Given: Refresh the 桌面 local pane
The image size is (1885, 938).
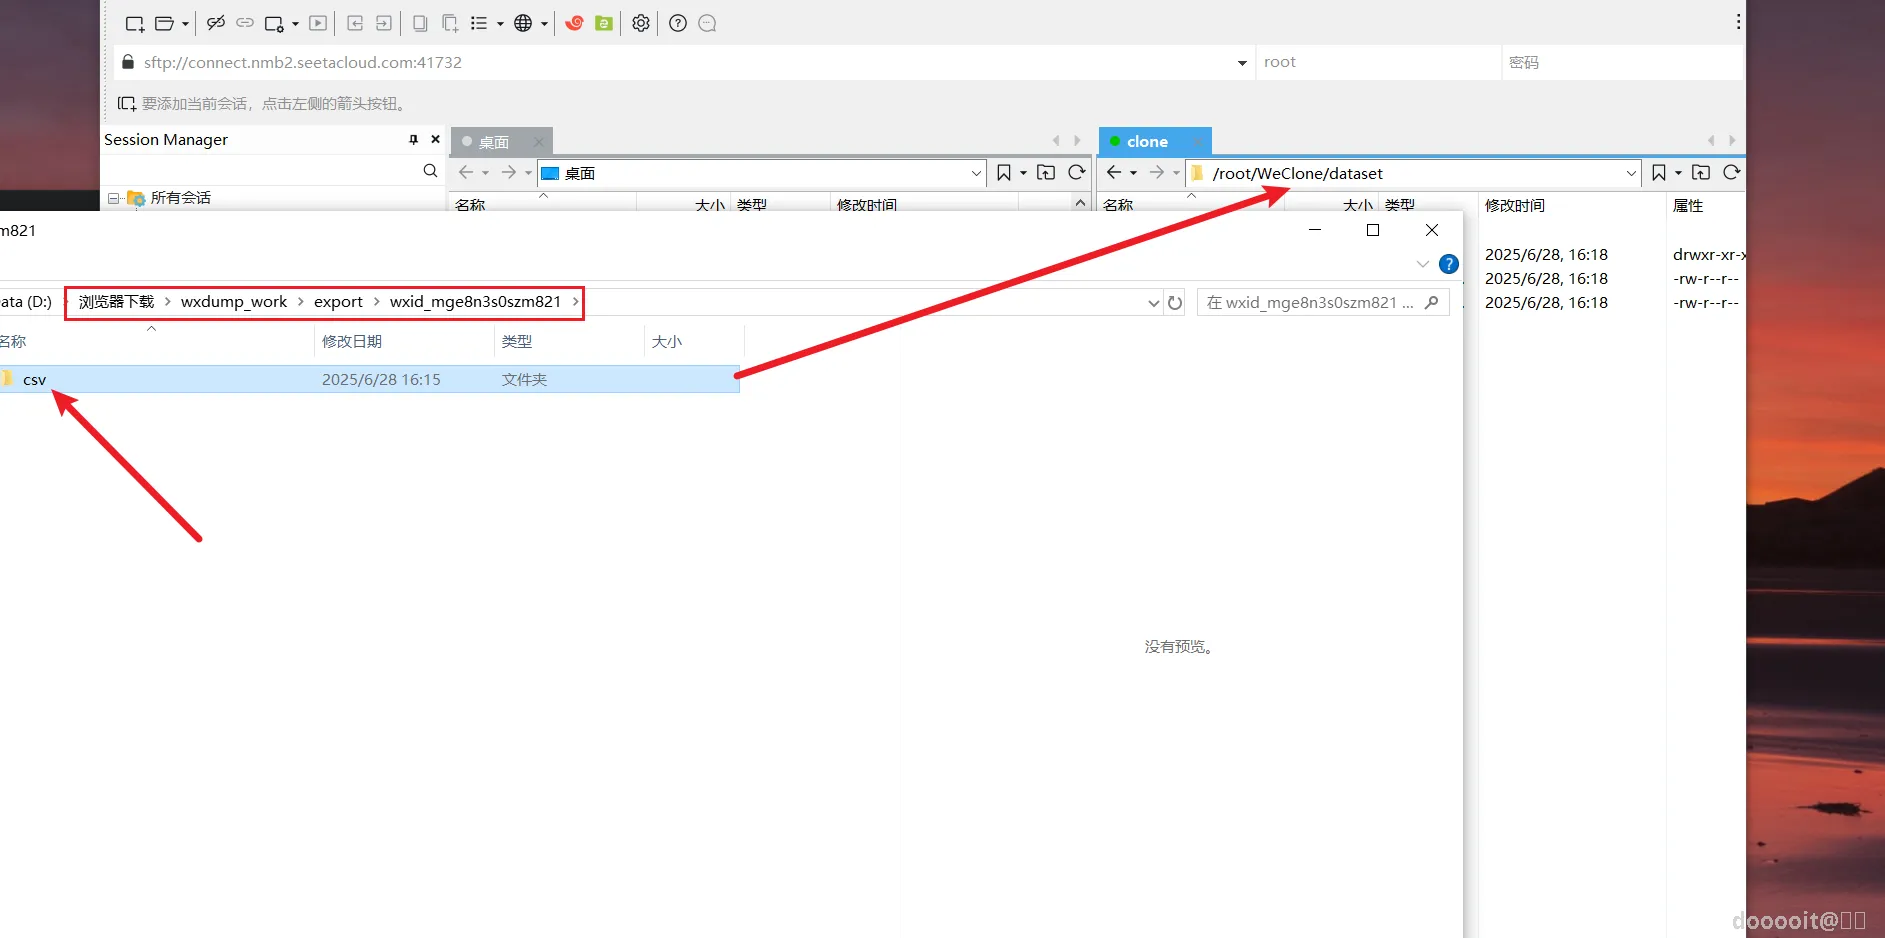Looking at the screenshot, I should click(1077, 173).
